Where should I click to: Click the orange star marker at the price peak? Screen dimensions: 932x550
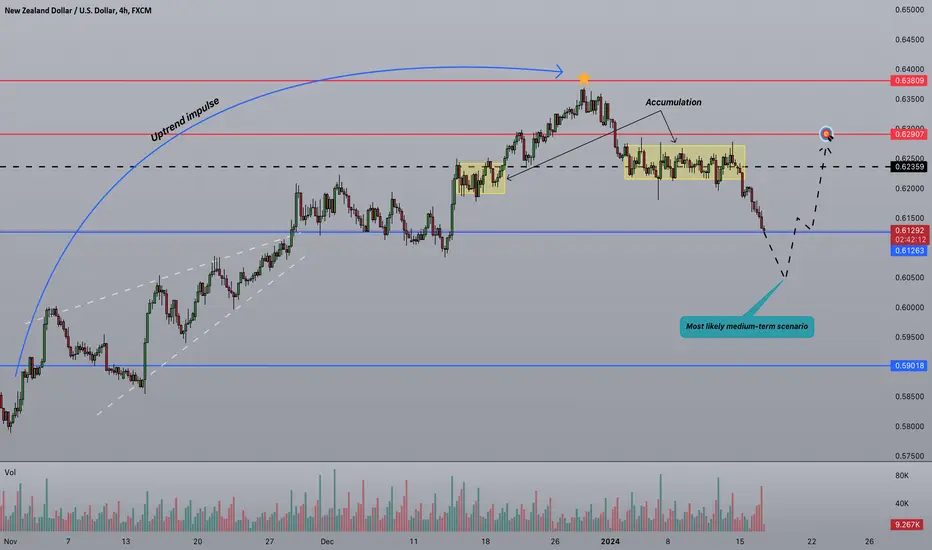coord(584,78)
